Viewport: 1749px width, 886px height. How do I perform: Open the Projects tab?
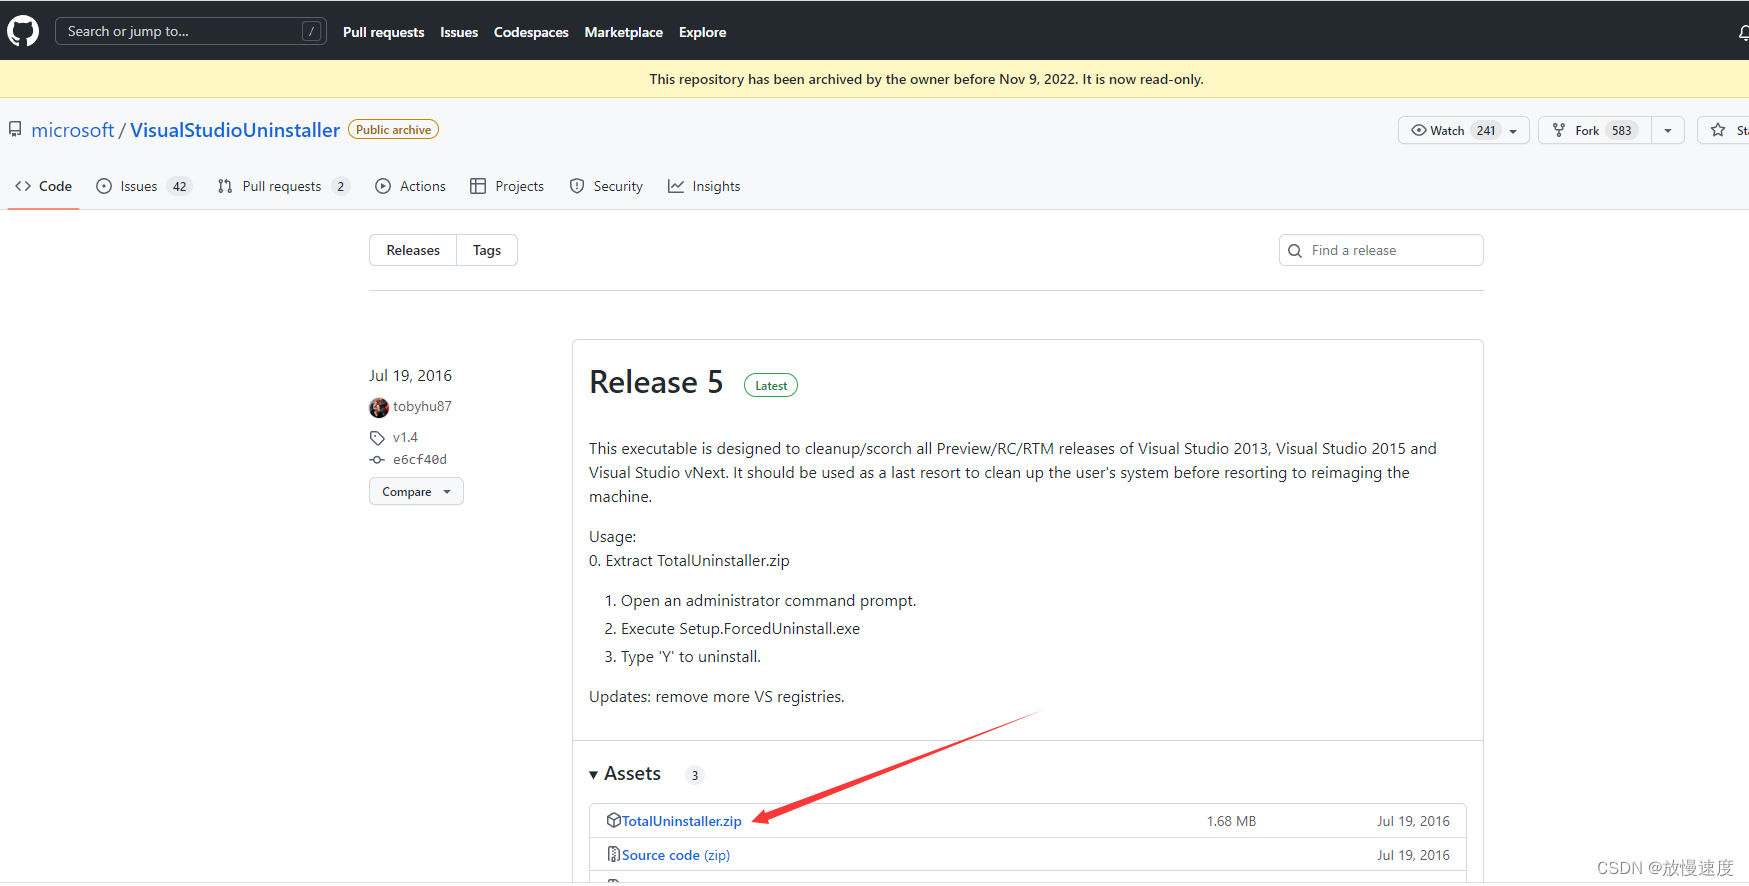click(x=507, y=186)
